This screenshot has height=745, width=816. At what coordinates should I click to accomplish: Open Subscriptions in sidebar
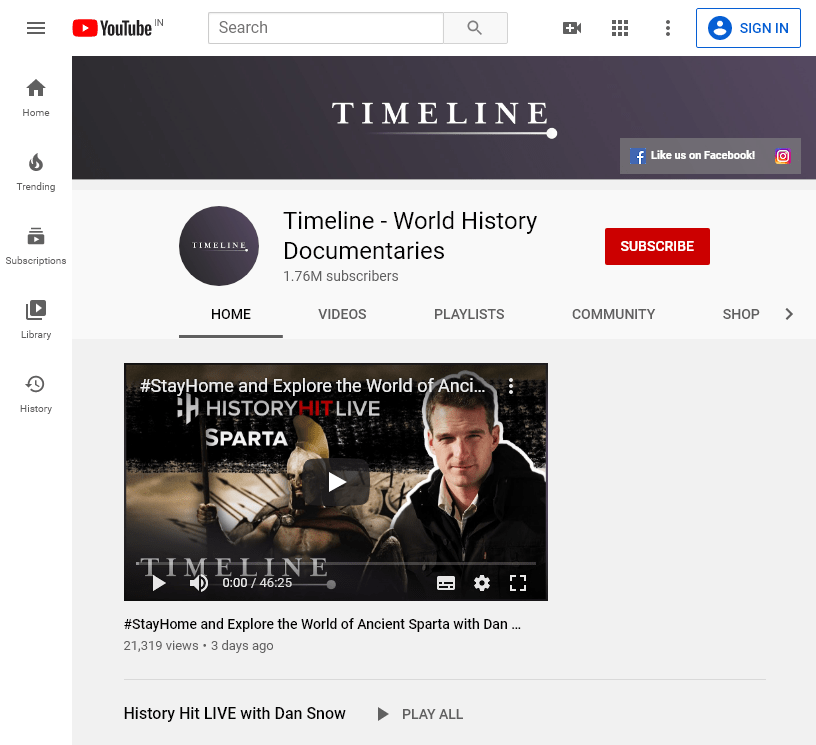pos(36,246)
